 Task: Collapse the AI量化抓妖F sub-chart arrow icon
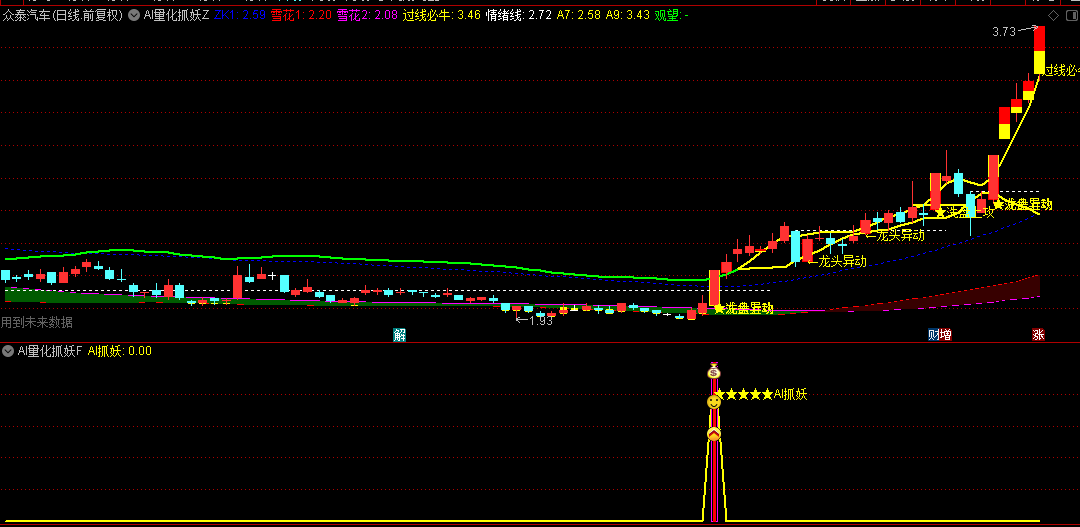click(x=8, y=351)
